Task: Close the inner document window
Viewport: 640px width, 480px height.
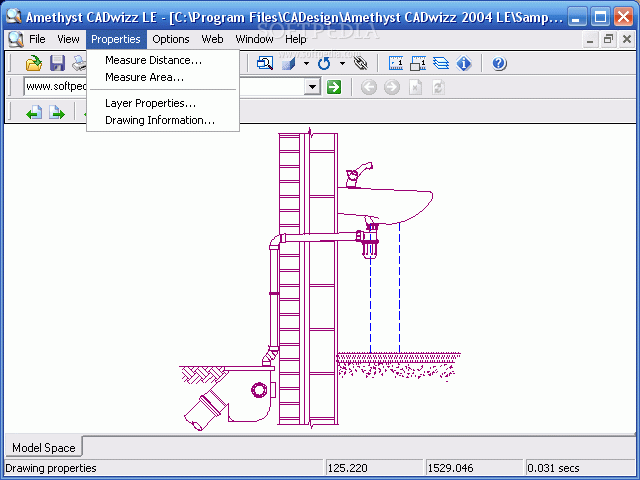Action: 627,40
